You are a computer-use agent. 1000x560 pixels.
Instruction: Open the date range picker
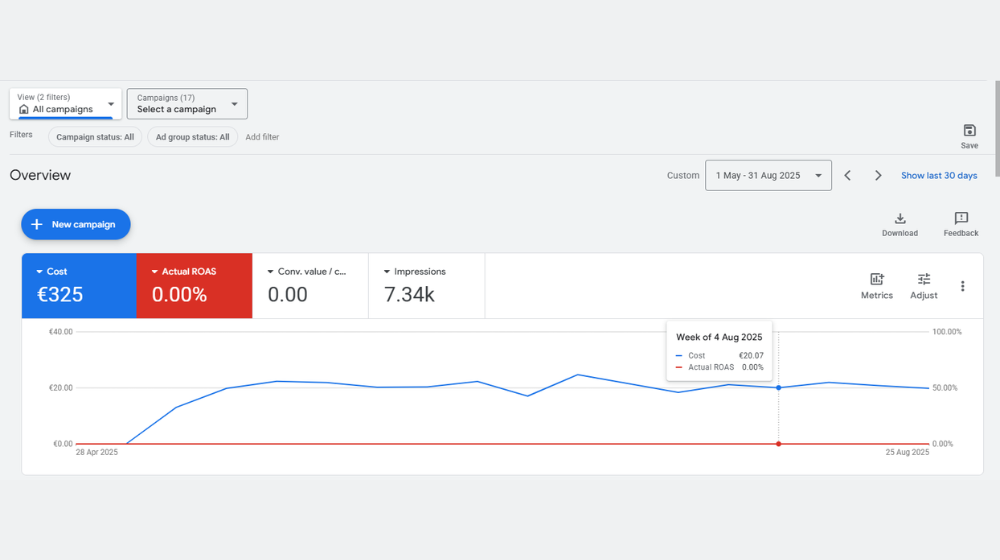click(x=768, y=175)
